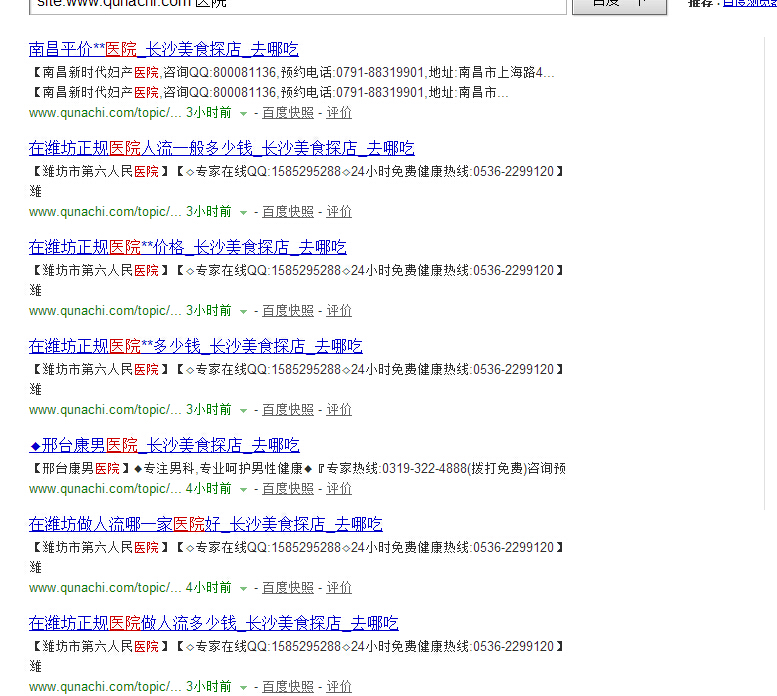Viewport: 777px width, 696px height.
Task: Click 评价 for 邢台康男医院 result
Action: point(339,489)
